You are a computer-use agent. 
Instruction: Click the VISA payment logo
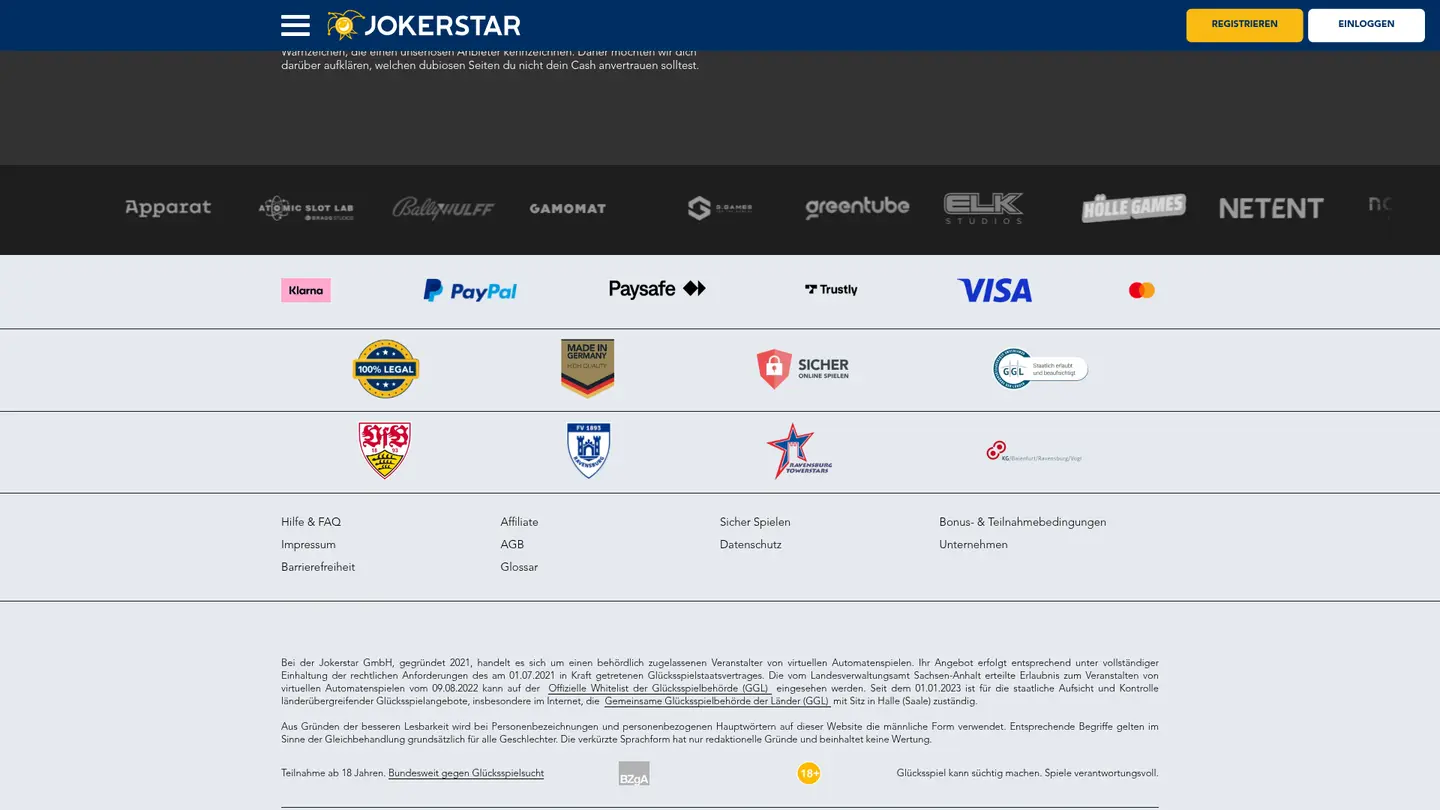pyautogui.click(x=994, y=290)
